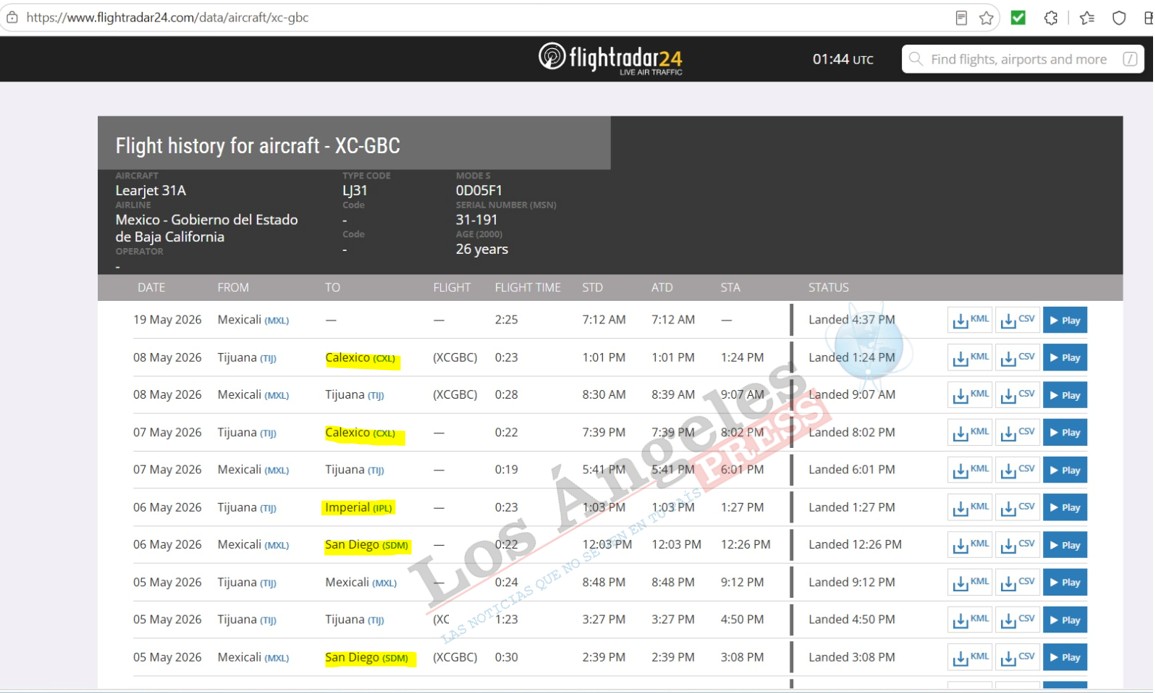Click the shield icon in browser toolbar

1119,18
